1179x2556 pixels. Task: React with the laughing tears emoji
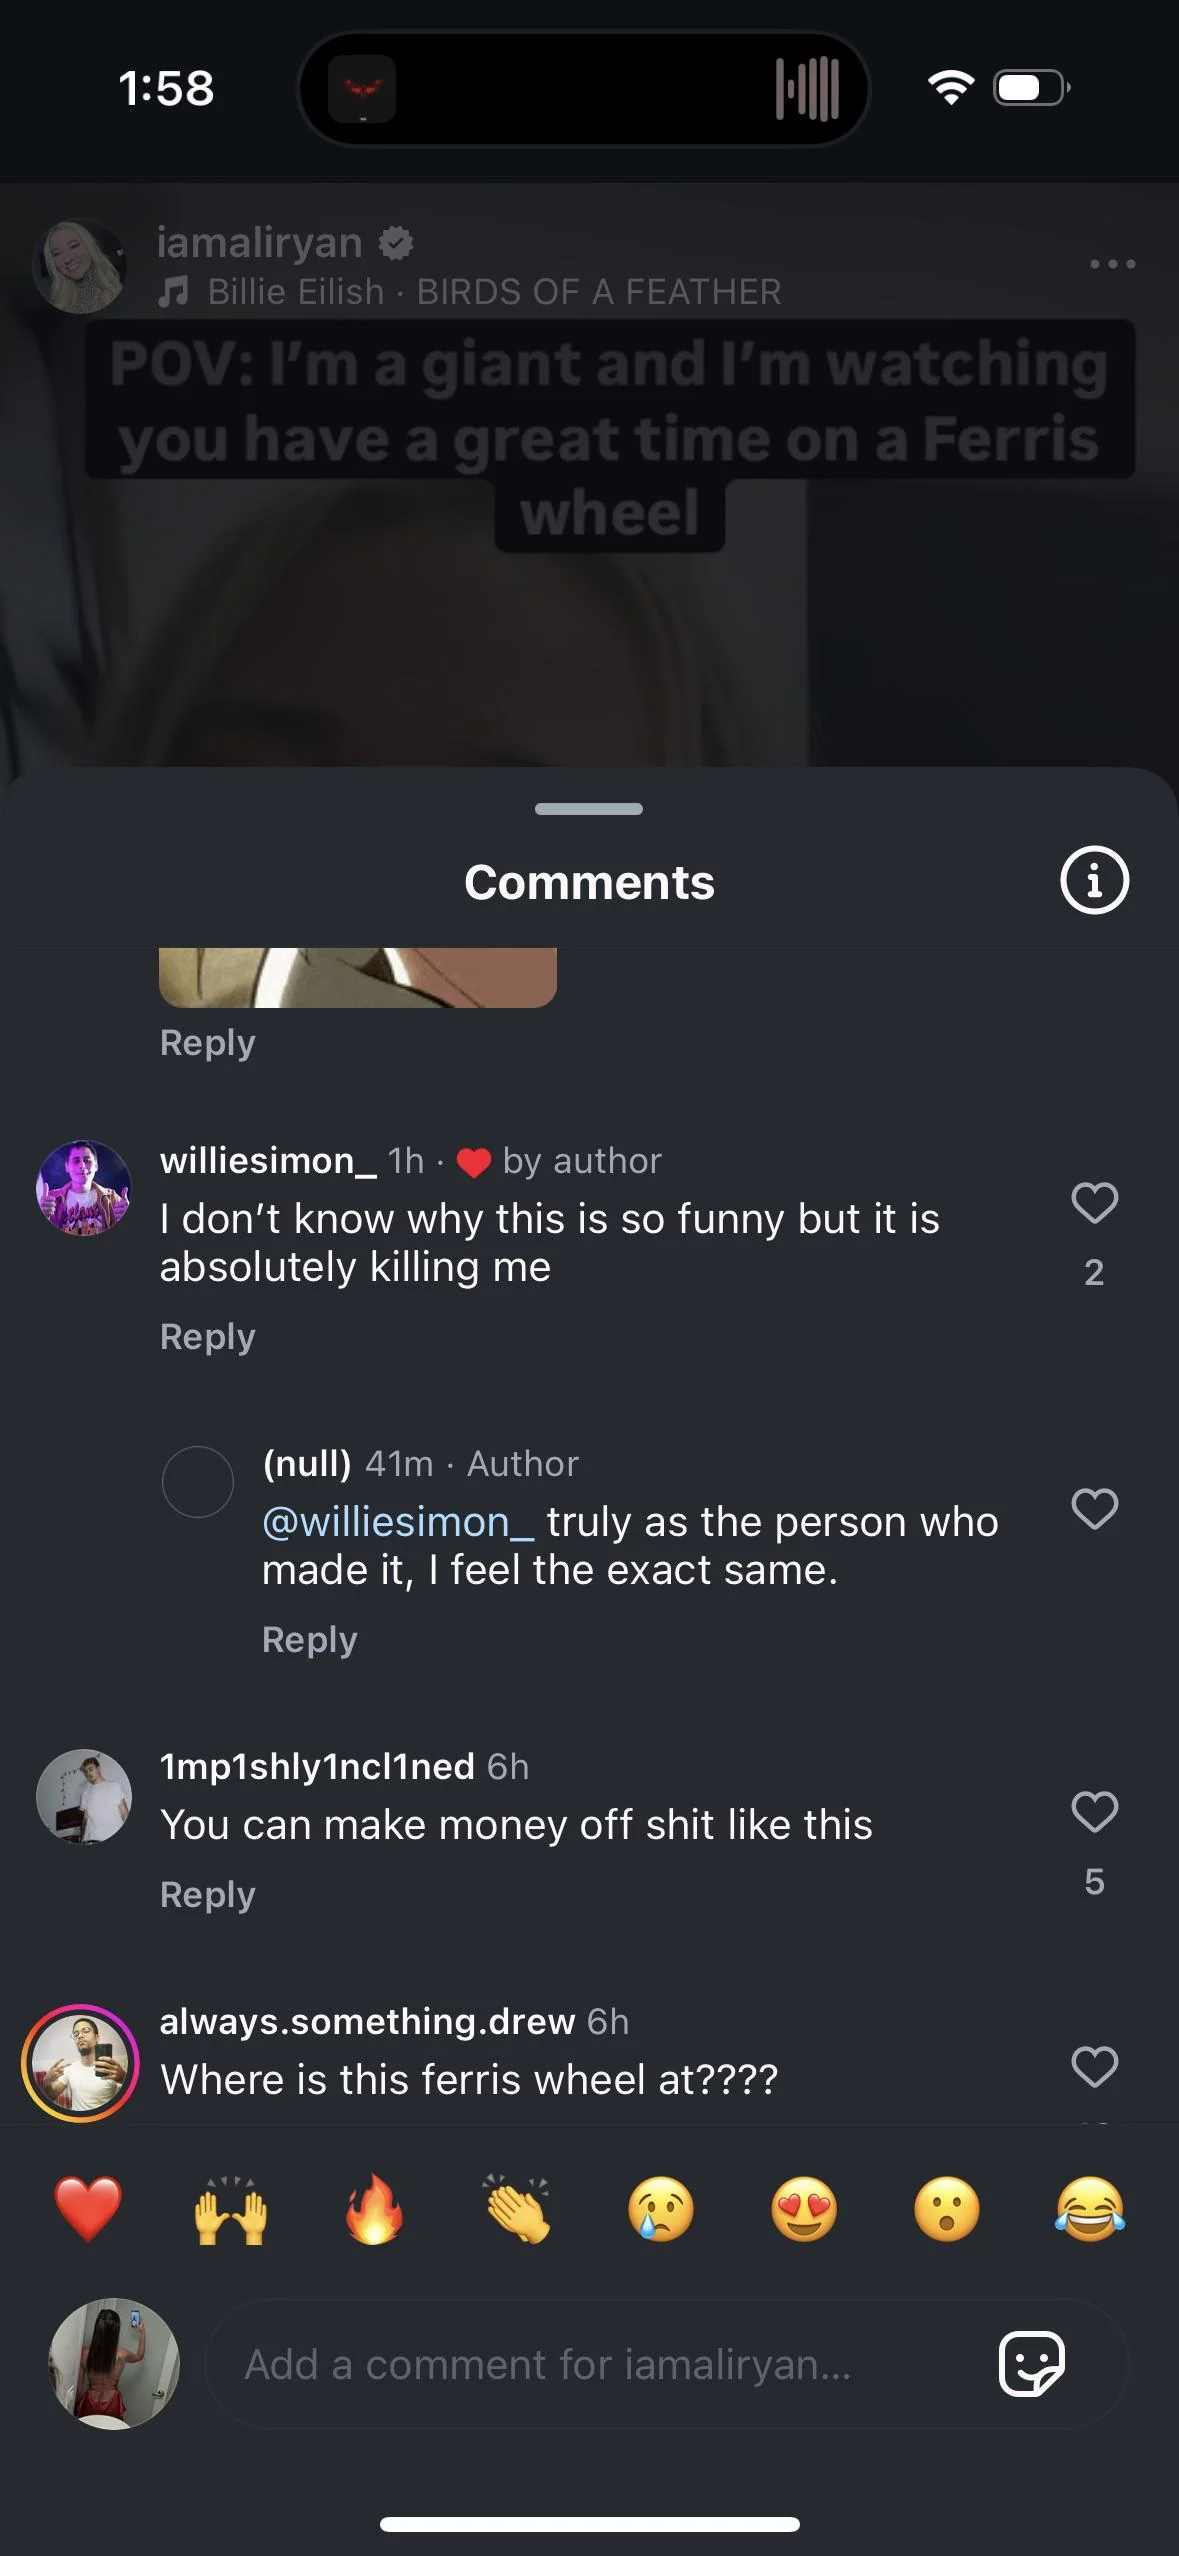pyautogui.click(x=1089, y=2208)
